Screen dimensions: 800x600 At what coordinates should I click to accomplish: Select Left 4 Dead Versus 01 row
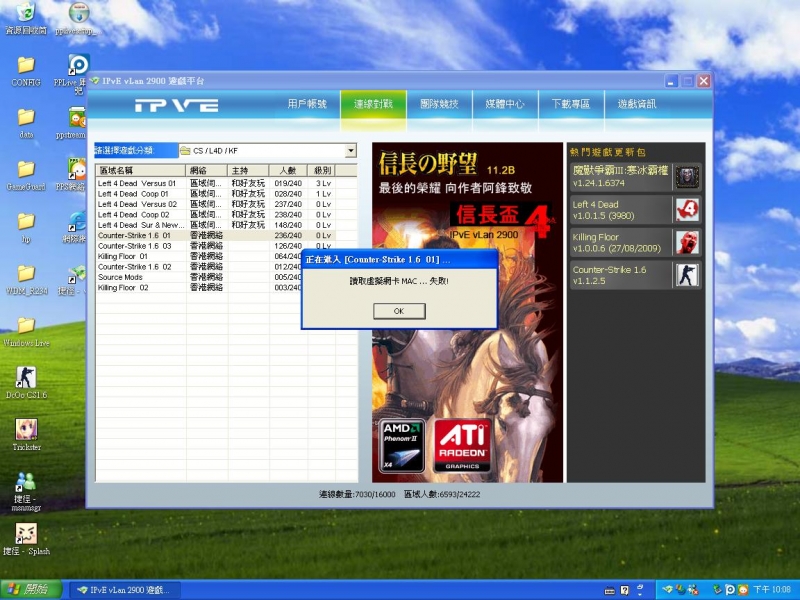pyautogui.click(x=226, y=183)
